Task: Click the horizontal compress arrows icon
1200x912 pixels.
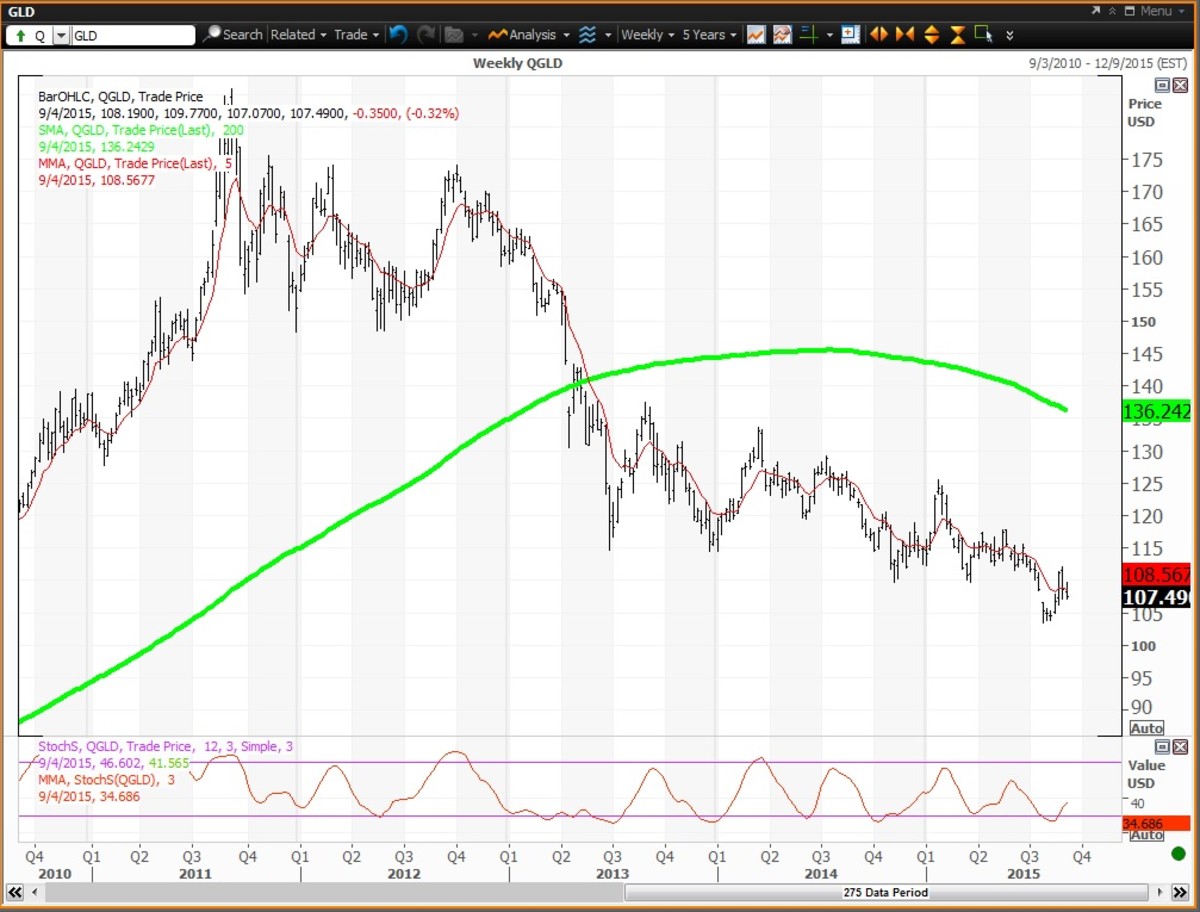Action: pyautogui.click(x=905, y=34)
